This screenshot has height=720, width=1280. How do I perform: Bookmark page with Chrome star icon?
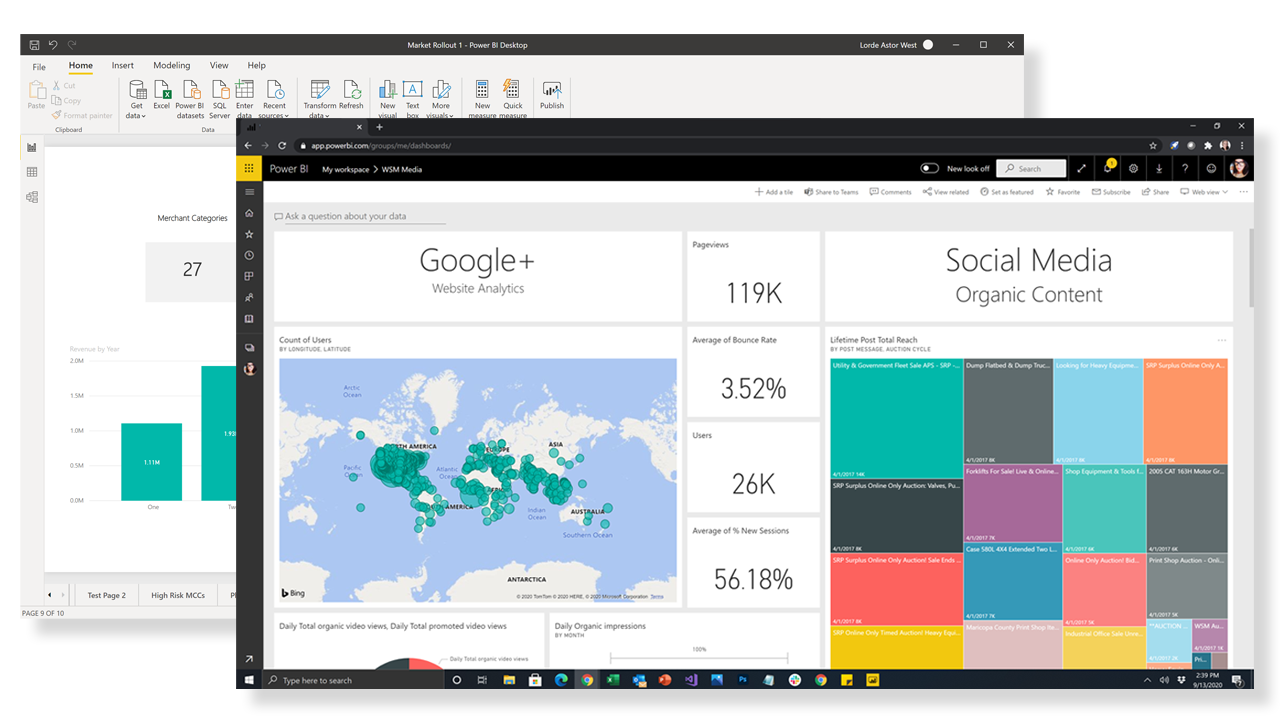point(1153,145)
